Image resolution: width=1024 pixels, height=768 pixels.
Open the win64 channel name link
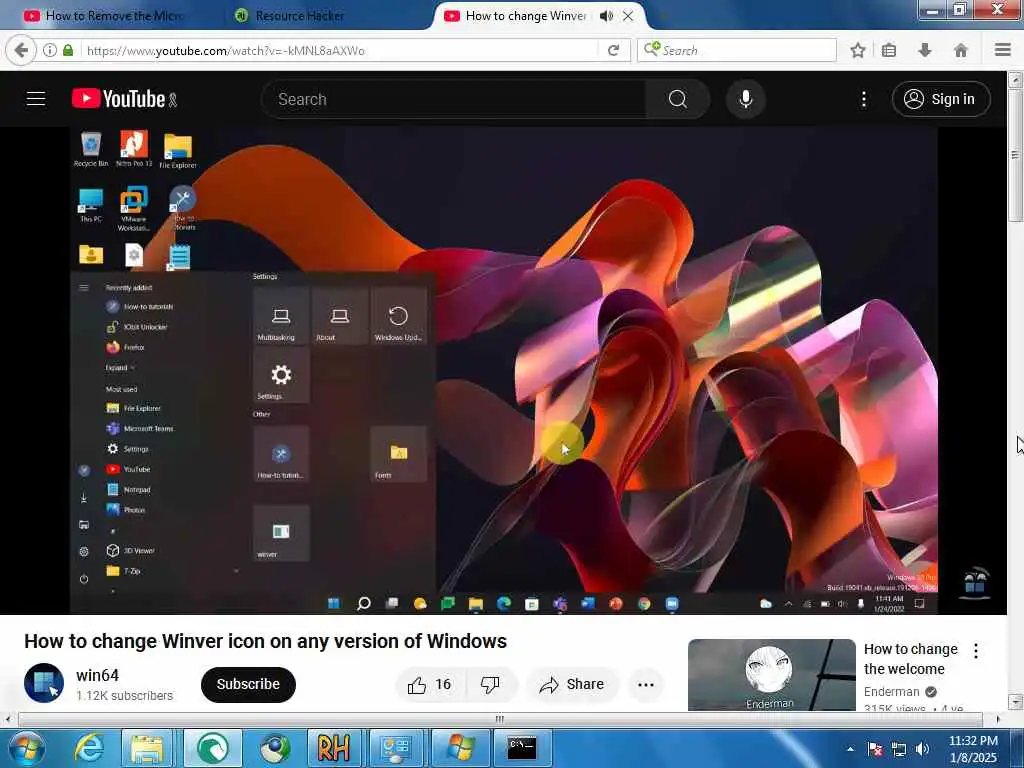pyautogui.click(x=97, y=675)
